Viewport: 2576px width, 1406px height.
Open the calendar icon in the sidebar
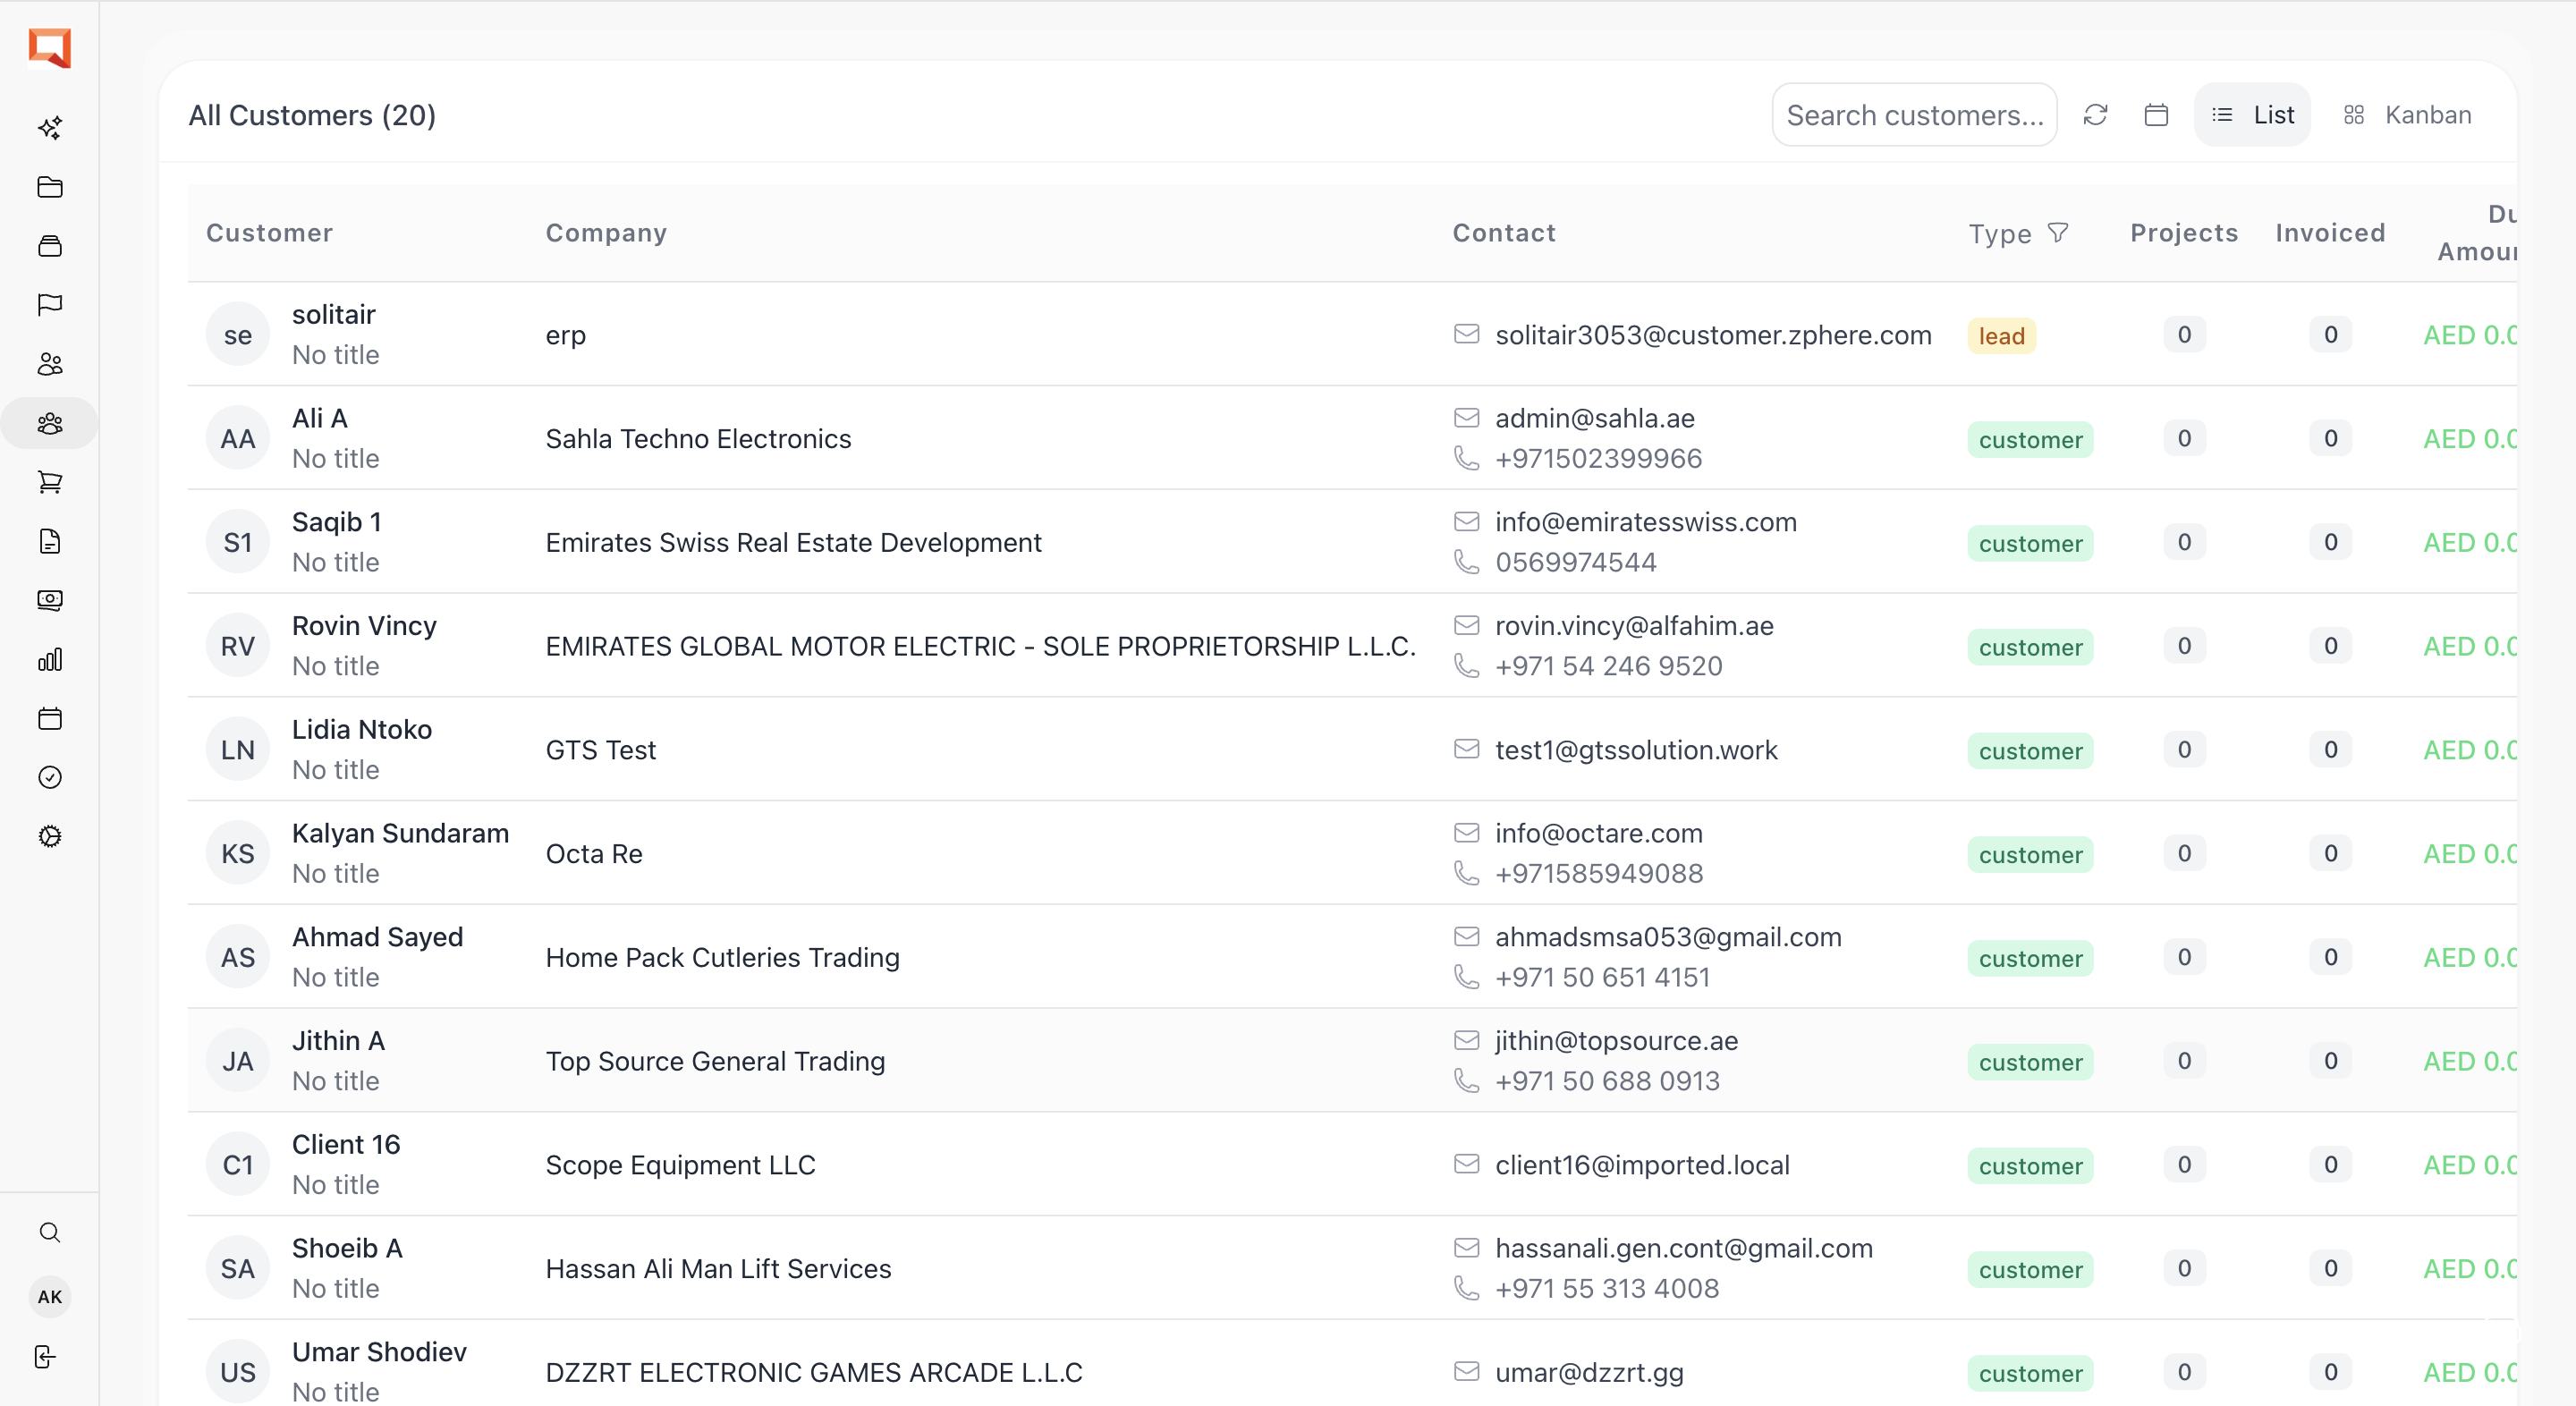(49, 718)
